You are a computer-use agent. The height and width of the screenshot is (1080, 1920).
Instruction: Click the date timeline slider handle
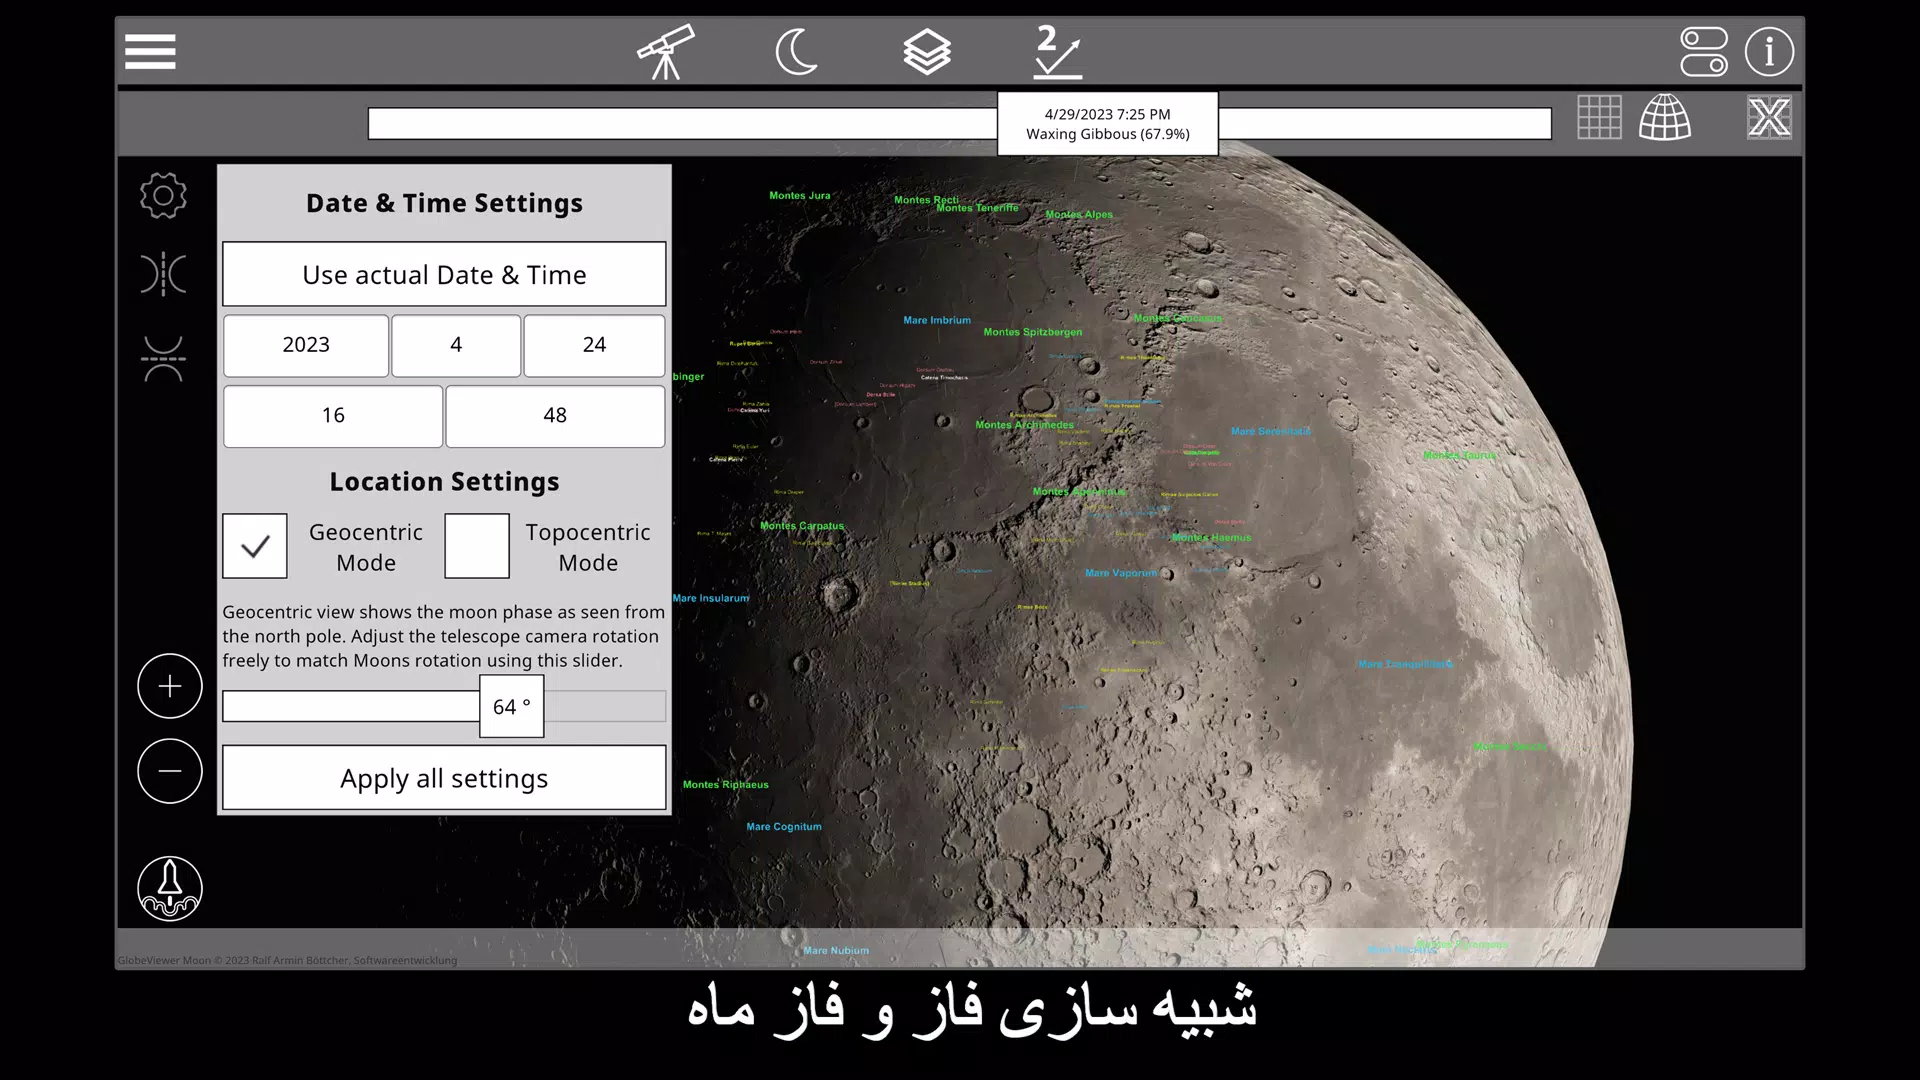1108,124
